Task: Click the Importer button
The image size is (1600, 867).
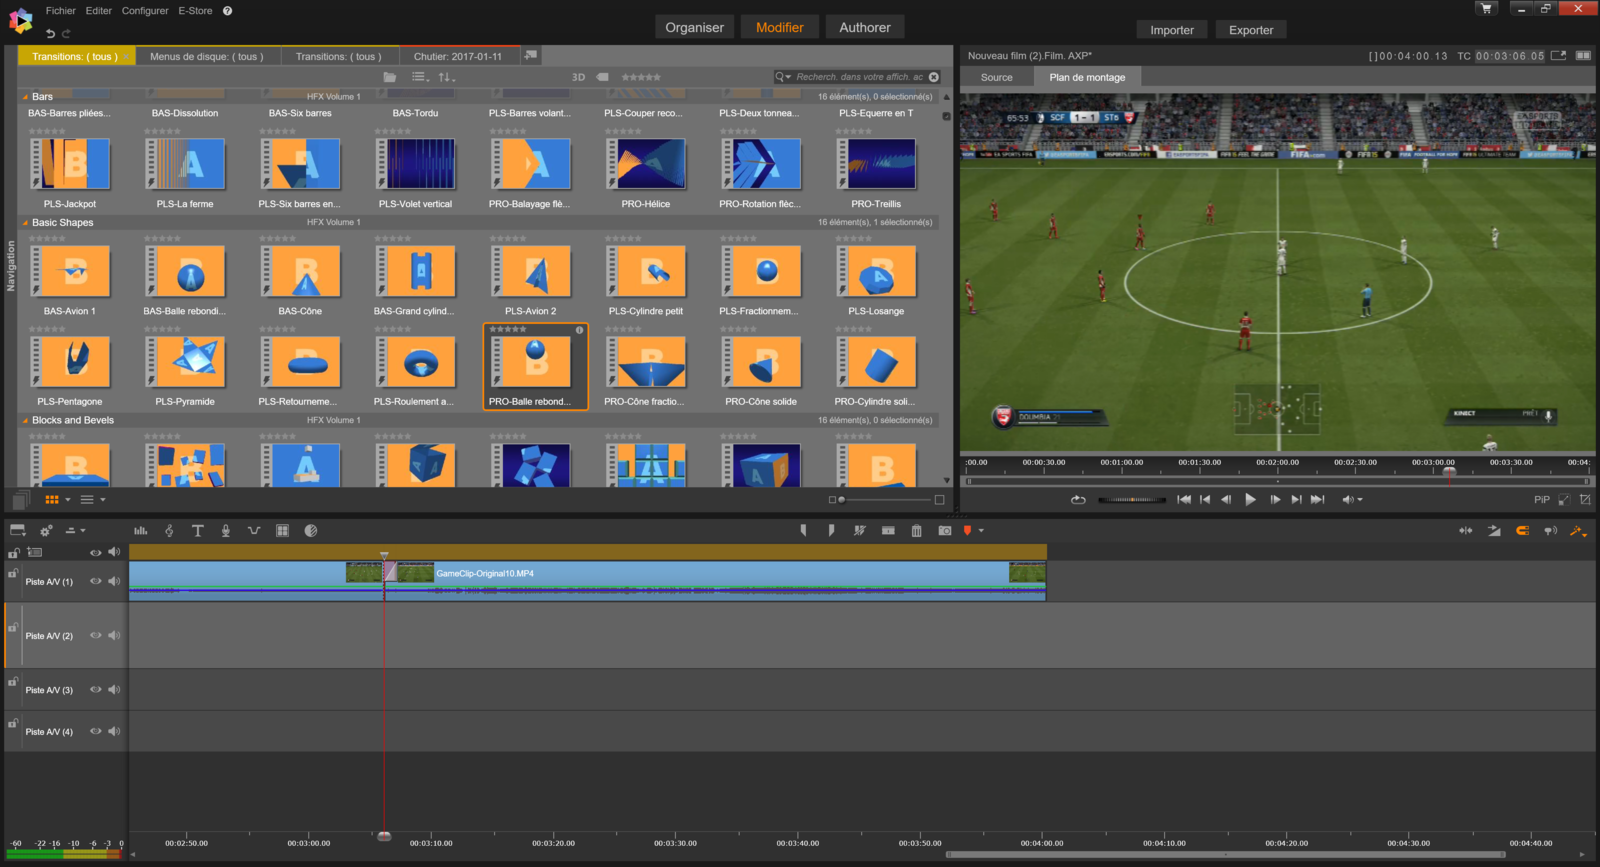Action: coord(1172,30)
